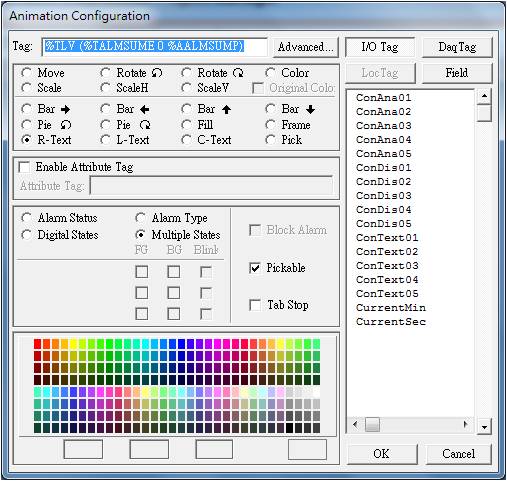This screenshot has height=481, width=507.
Task: Select the Bar right-arrow animation option
Action: (x=26, y=109)
